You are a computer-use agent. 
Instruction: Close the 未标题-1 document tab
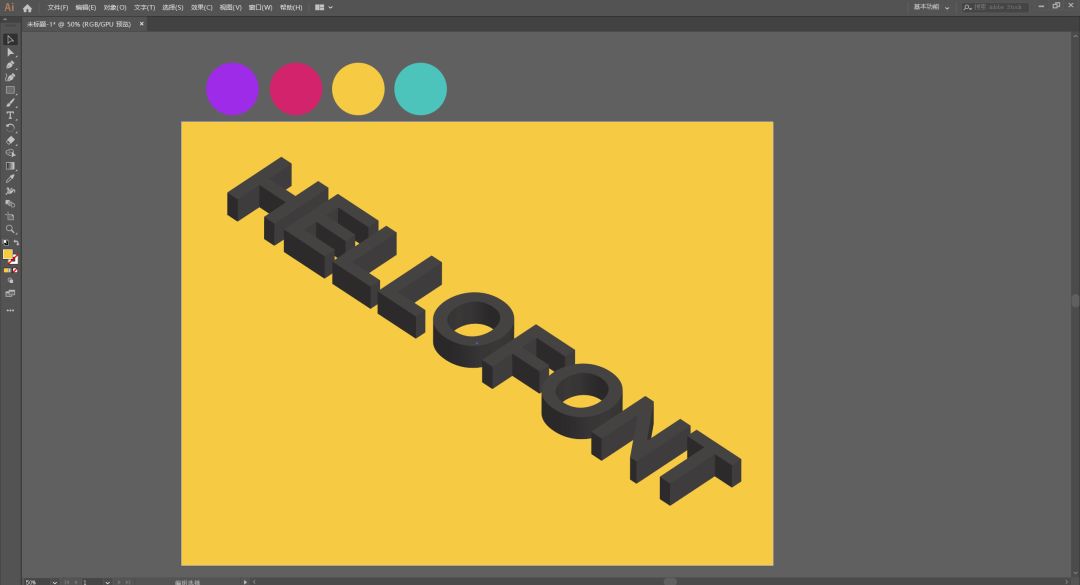click(x=141, y=23)
